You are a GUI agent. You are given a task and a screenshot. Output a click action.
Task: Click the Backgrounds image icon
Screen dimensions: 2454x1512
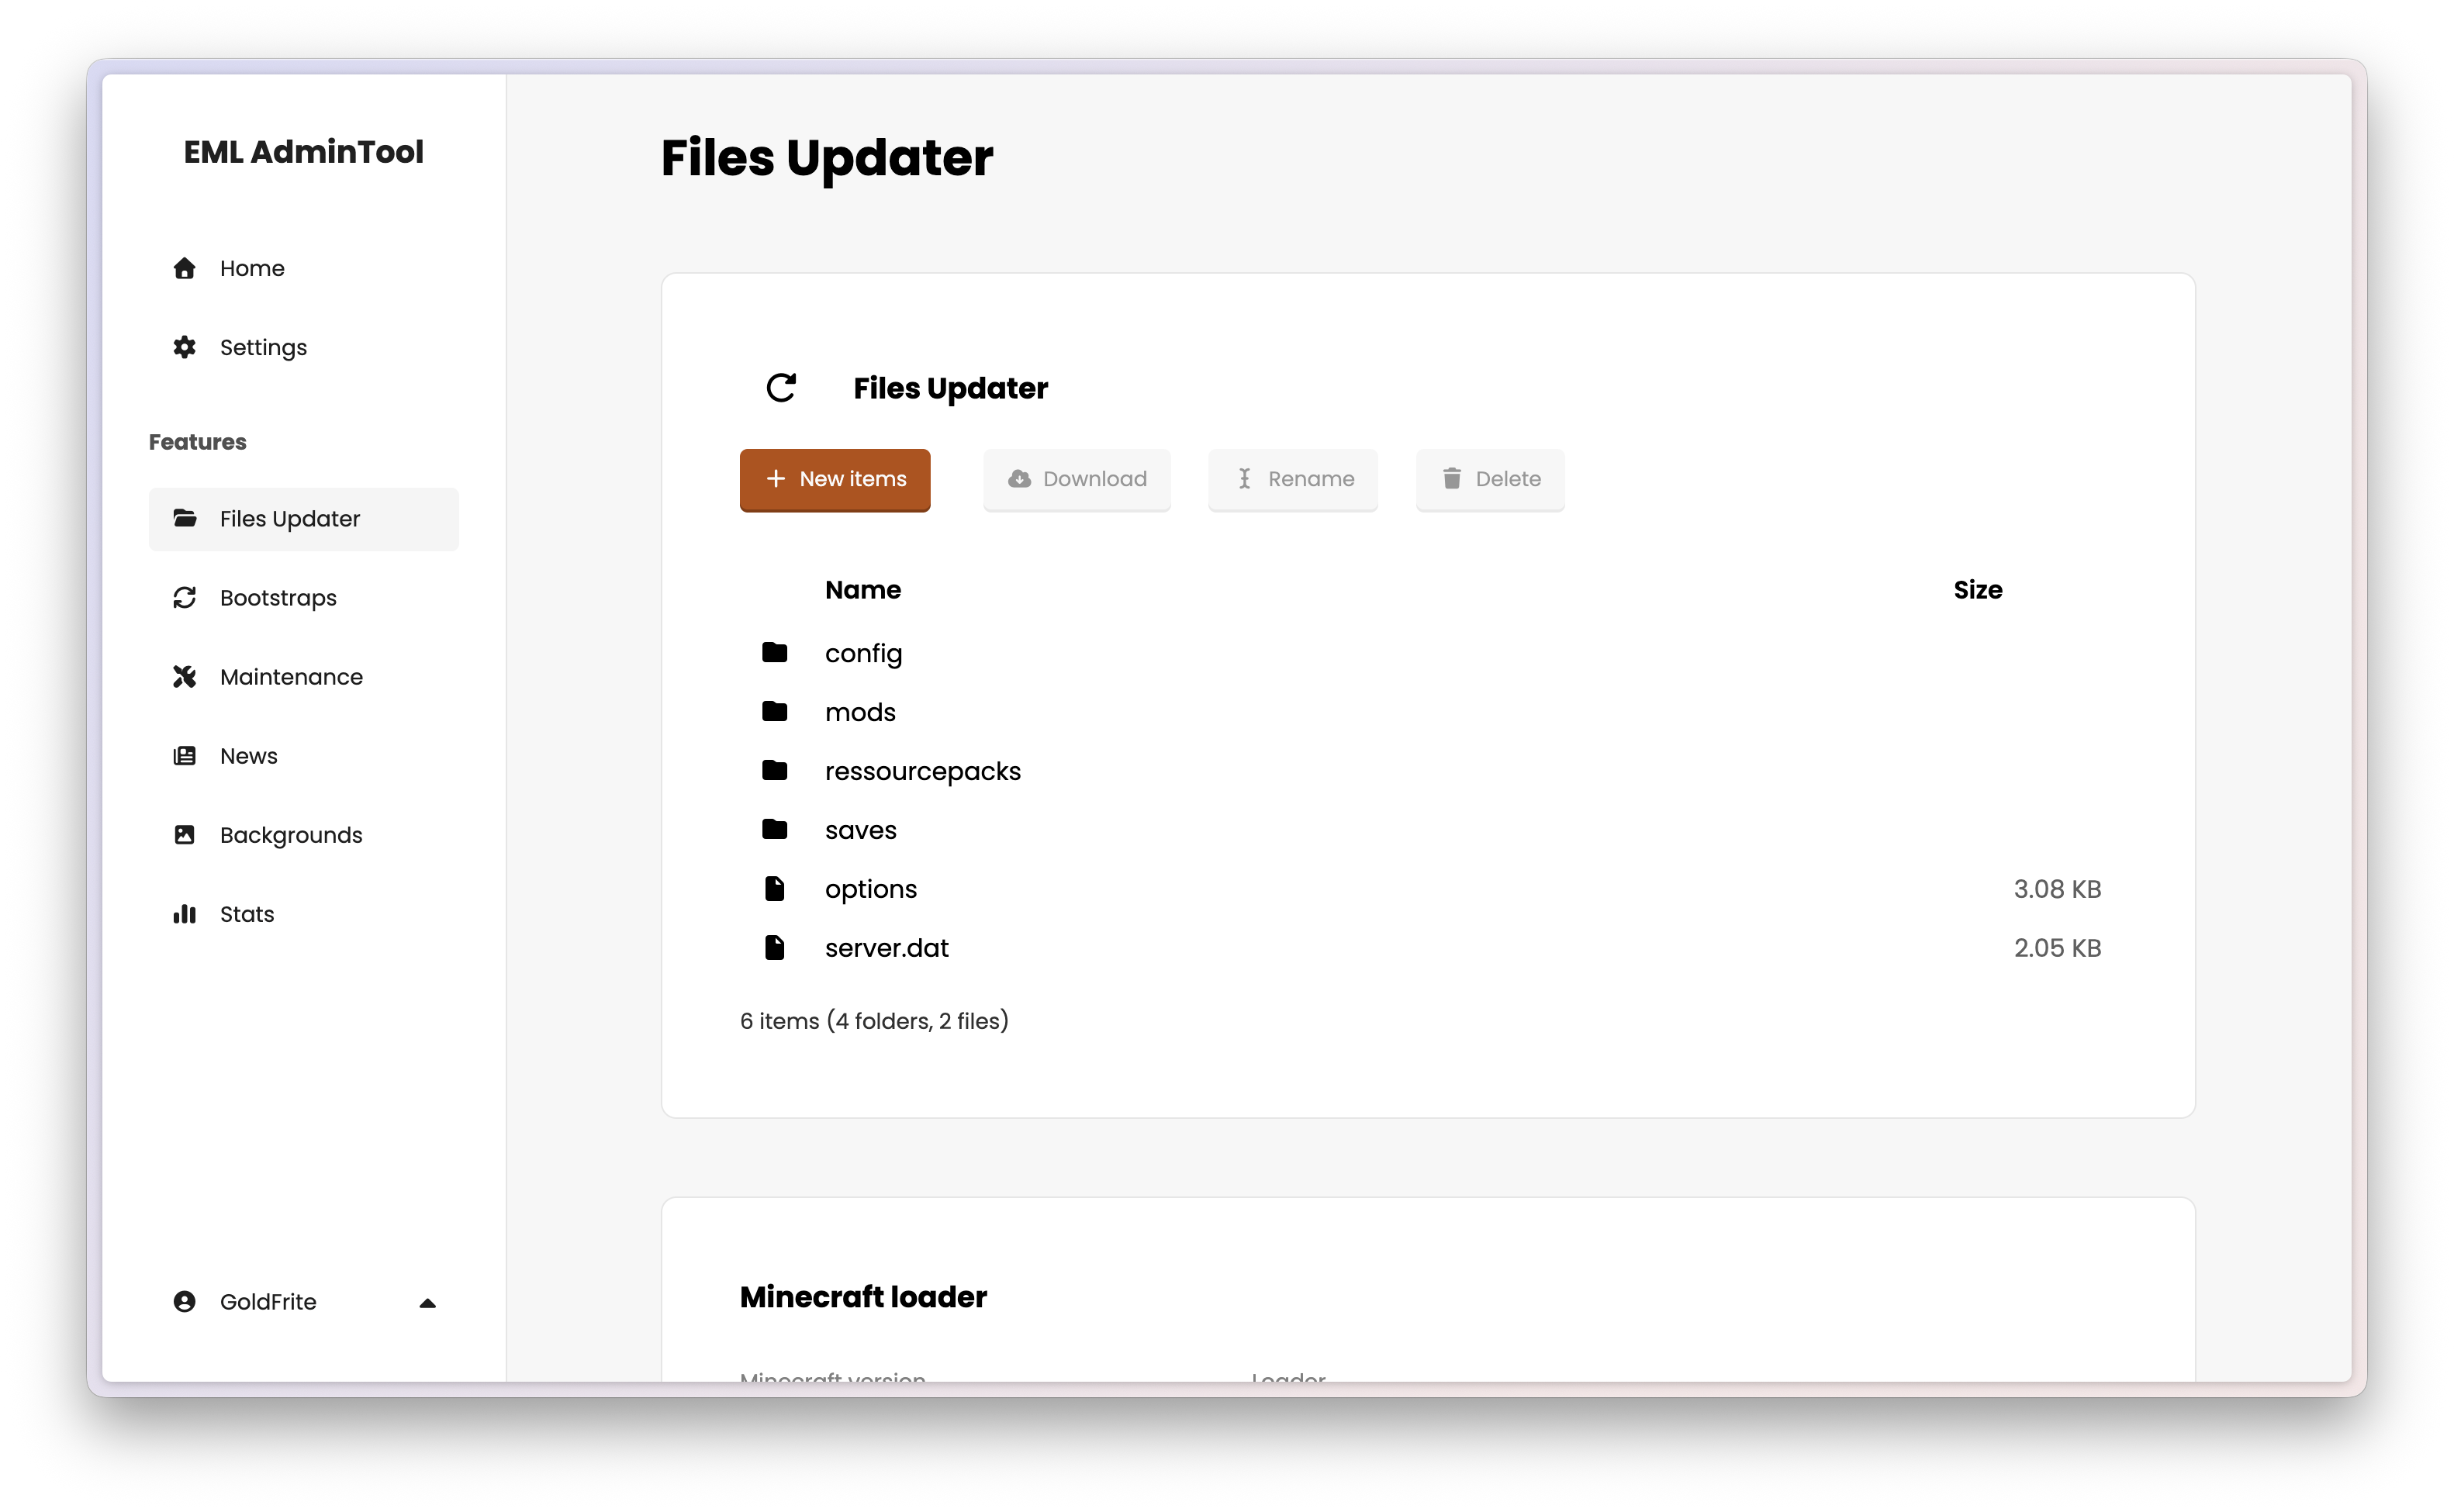tap(184, 834)
